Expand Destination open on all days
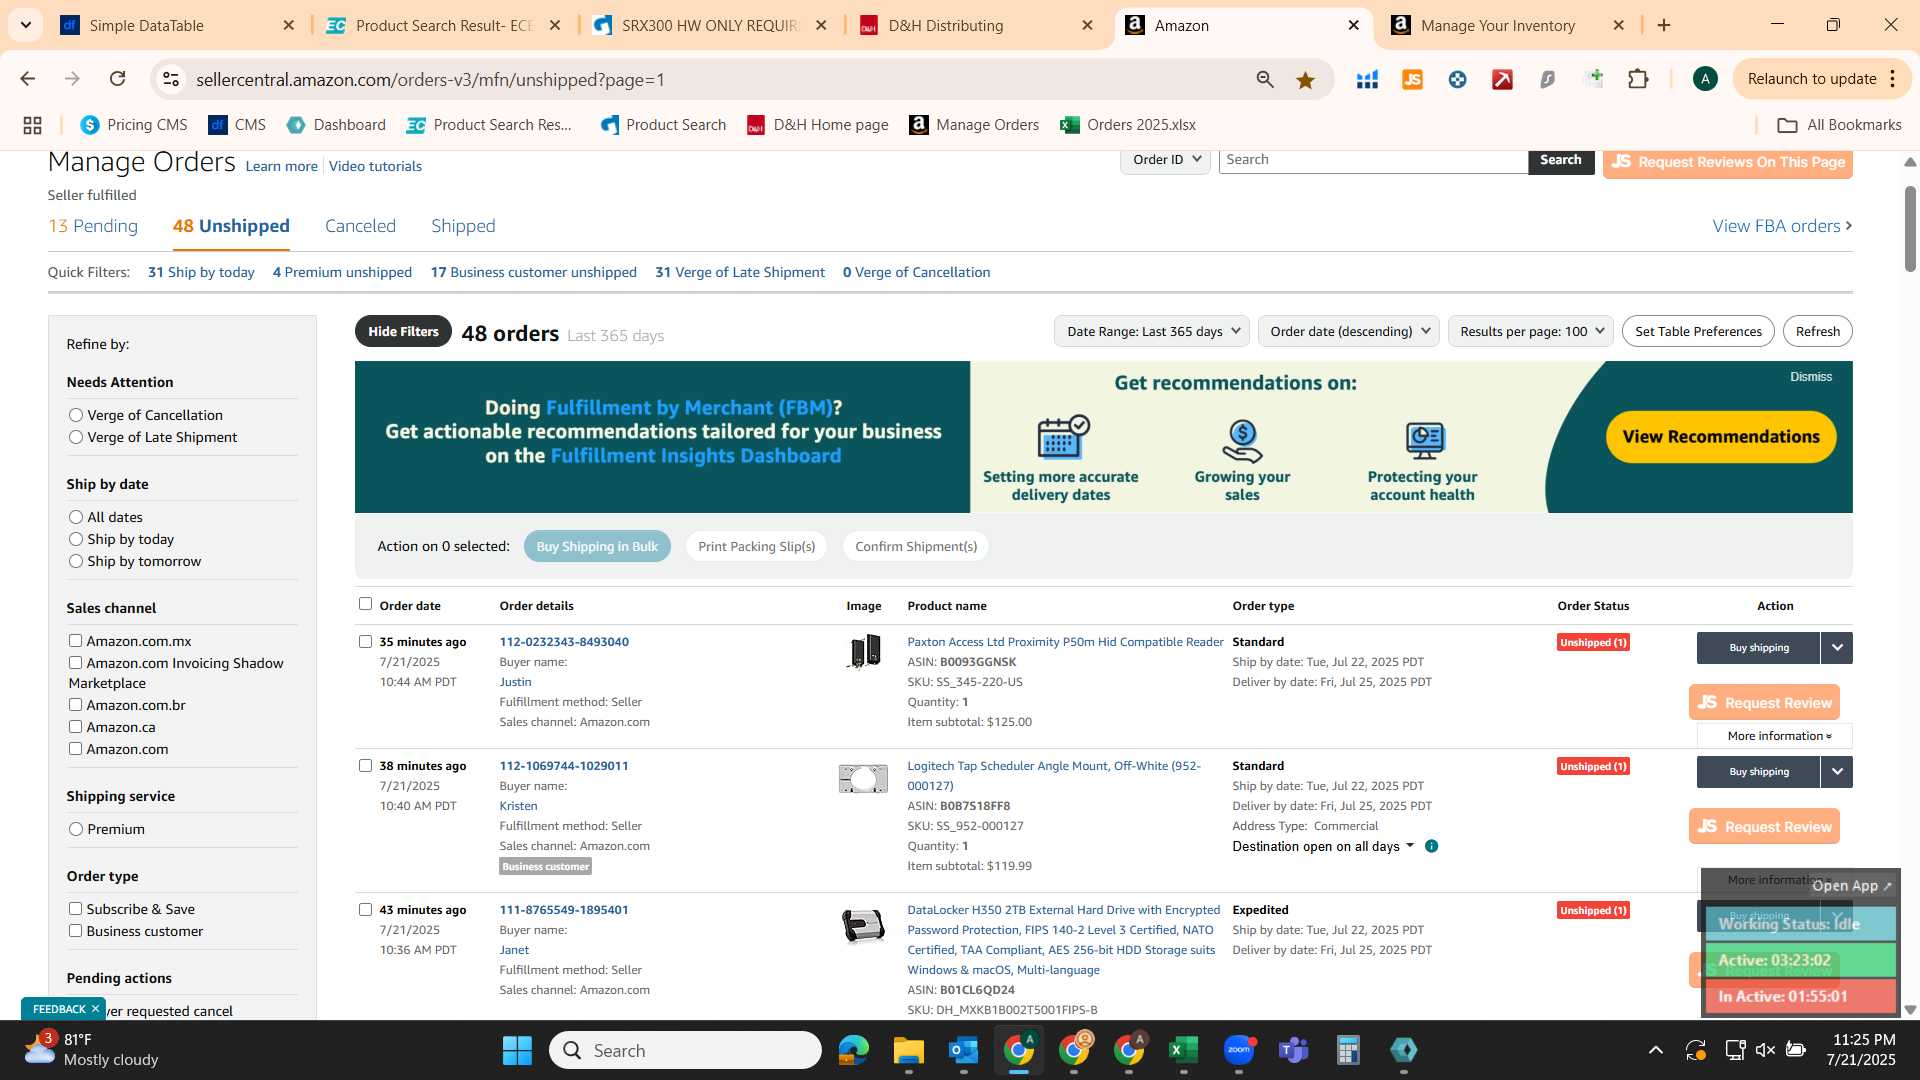The height and width of the screenshot is (1080, 1920). pos(1323,846)
